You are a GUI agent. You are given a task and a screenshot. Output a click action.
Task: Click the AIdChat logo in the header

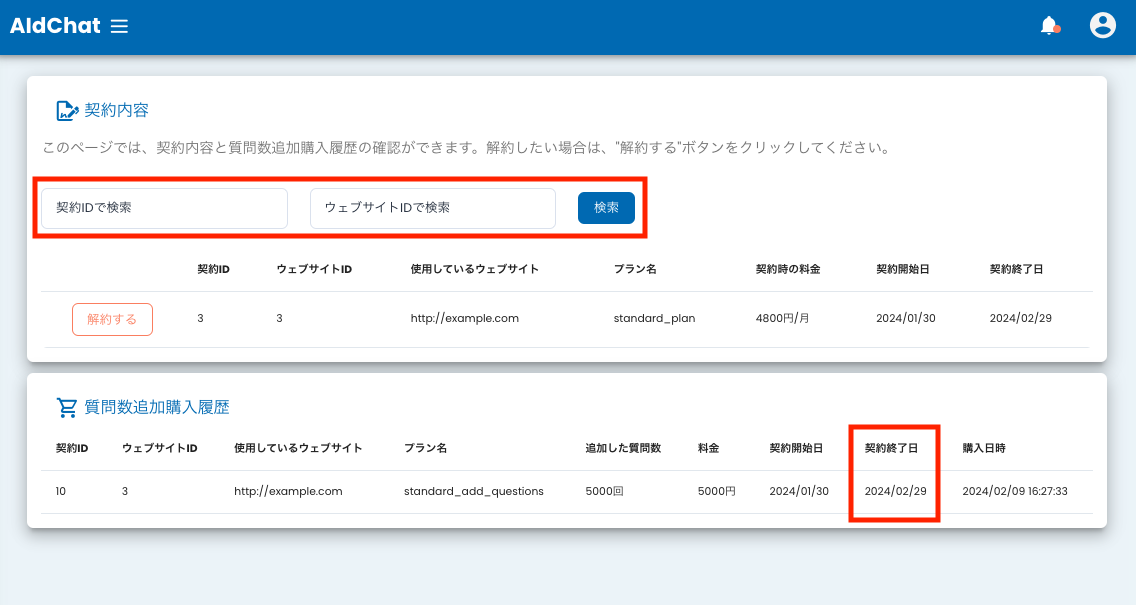pyautogui.click(x=55, y=26)
